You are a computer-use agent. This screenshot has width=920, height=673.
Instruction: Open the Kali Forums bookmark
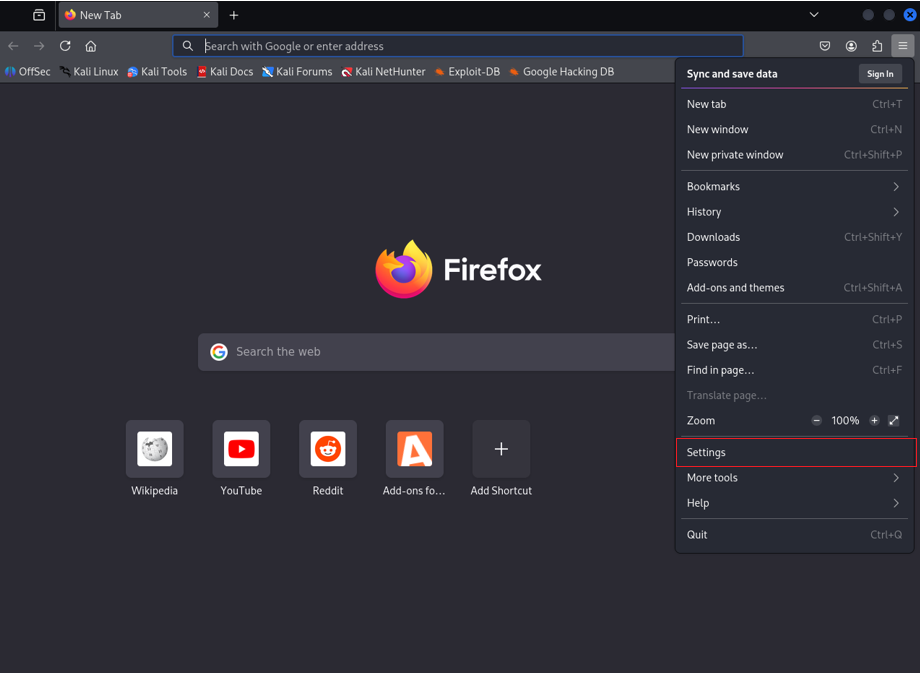[297, 72]
